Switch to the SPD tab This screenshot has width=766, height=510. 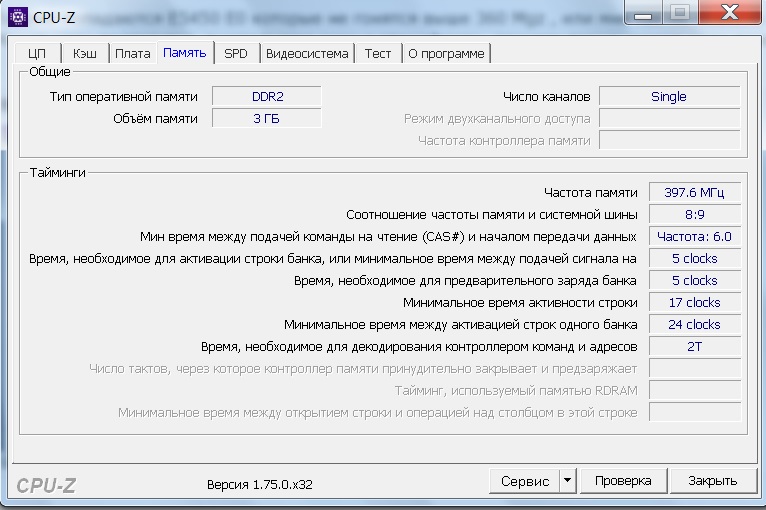(235, 53)
